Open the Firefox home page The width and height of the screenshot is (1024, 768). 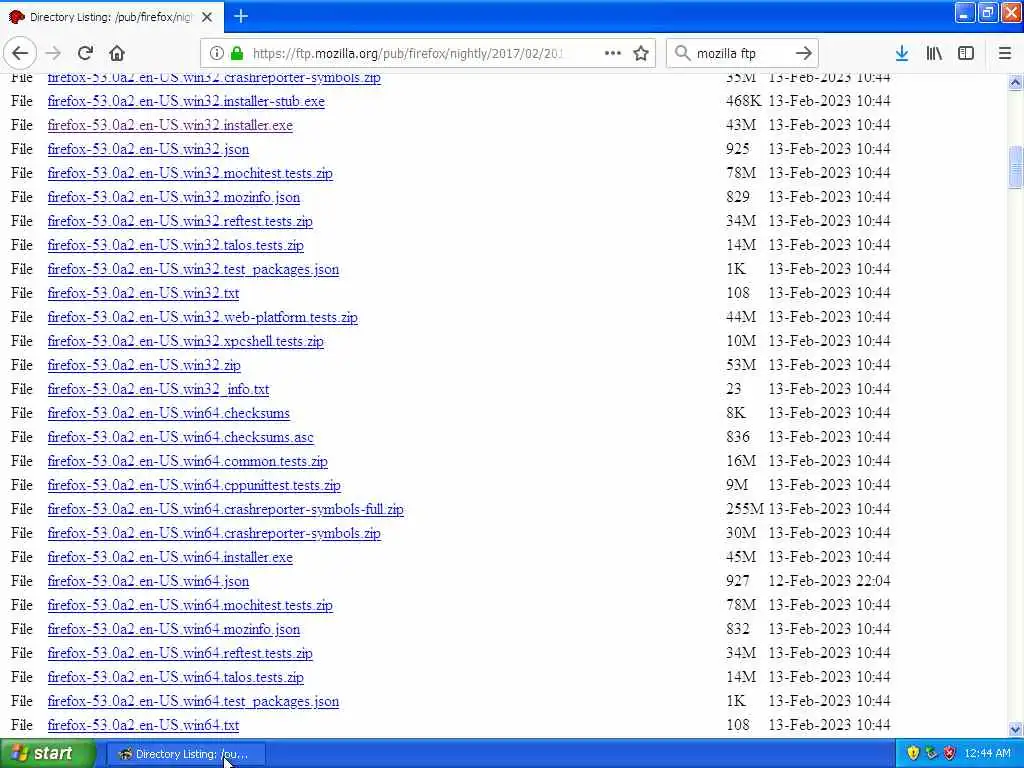pyautogui.click(x=117, y=53)
